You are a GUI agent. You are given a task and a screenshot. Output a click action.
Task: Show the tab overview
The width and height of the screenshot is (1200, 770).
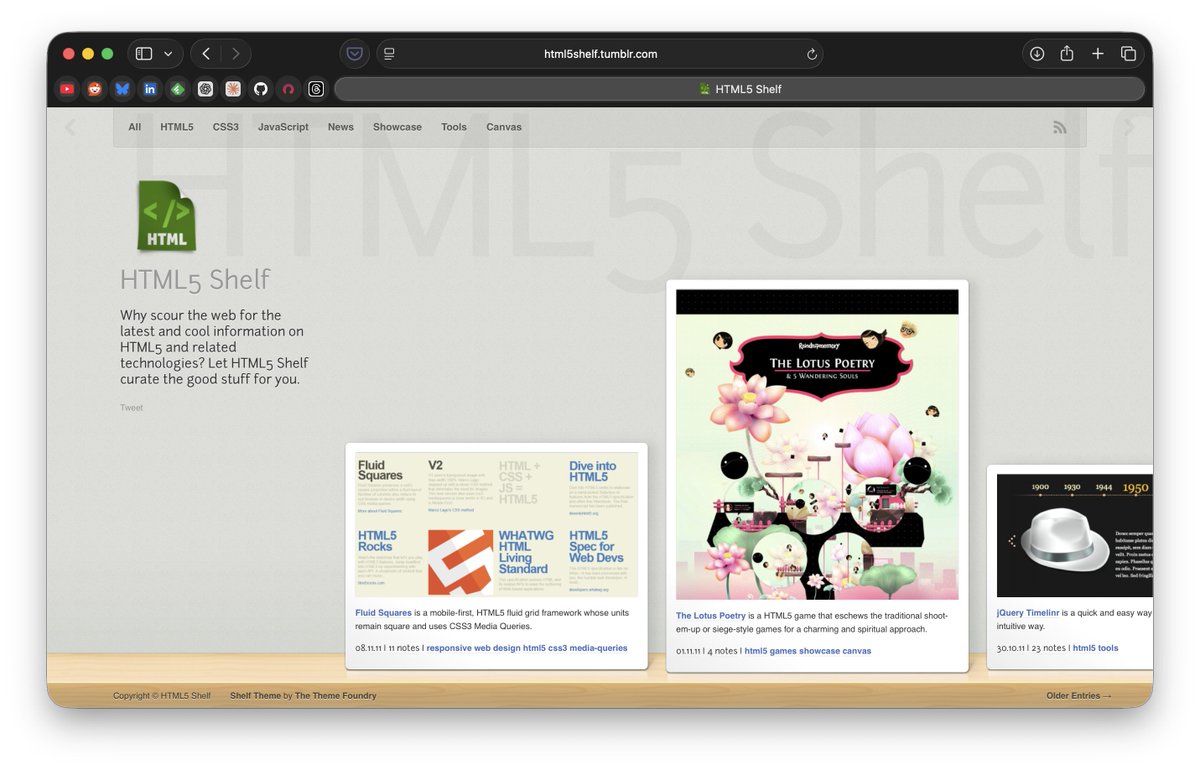1128,54
